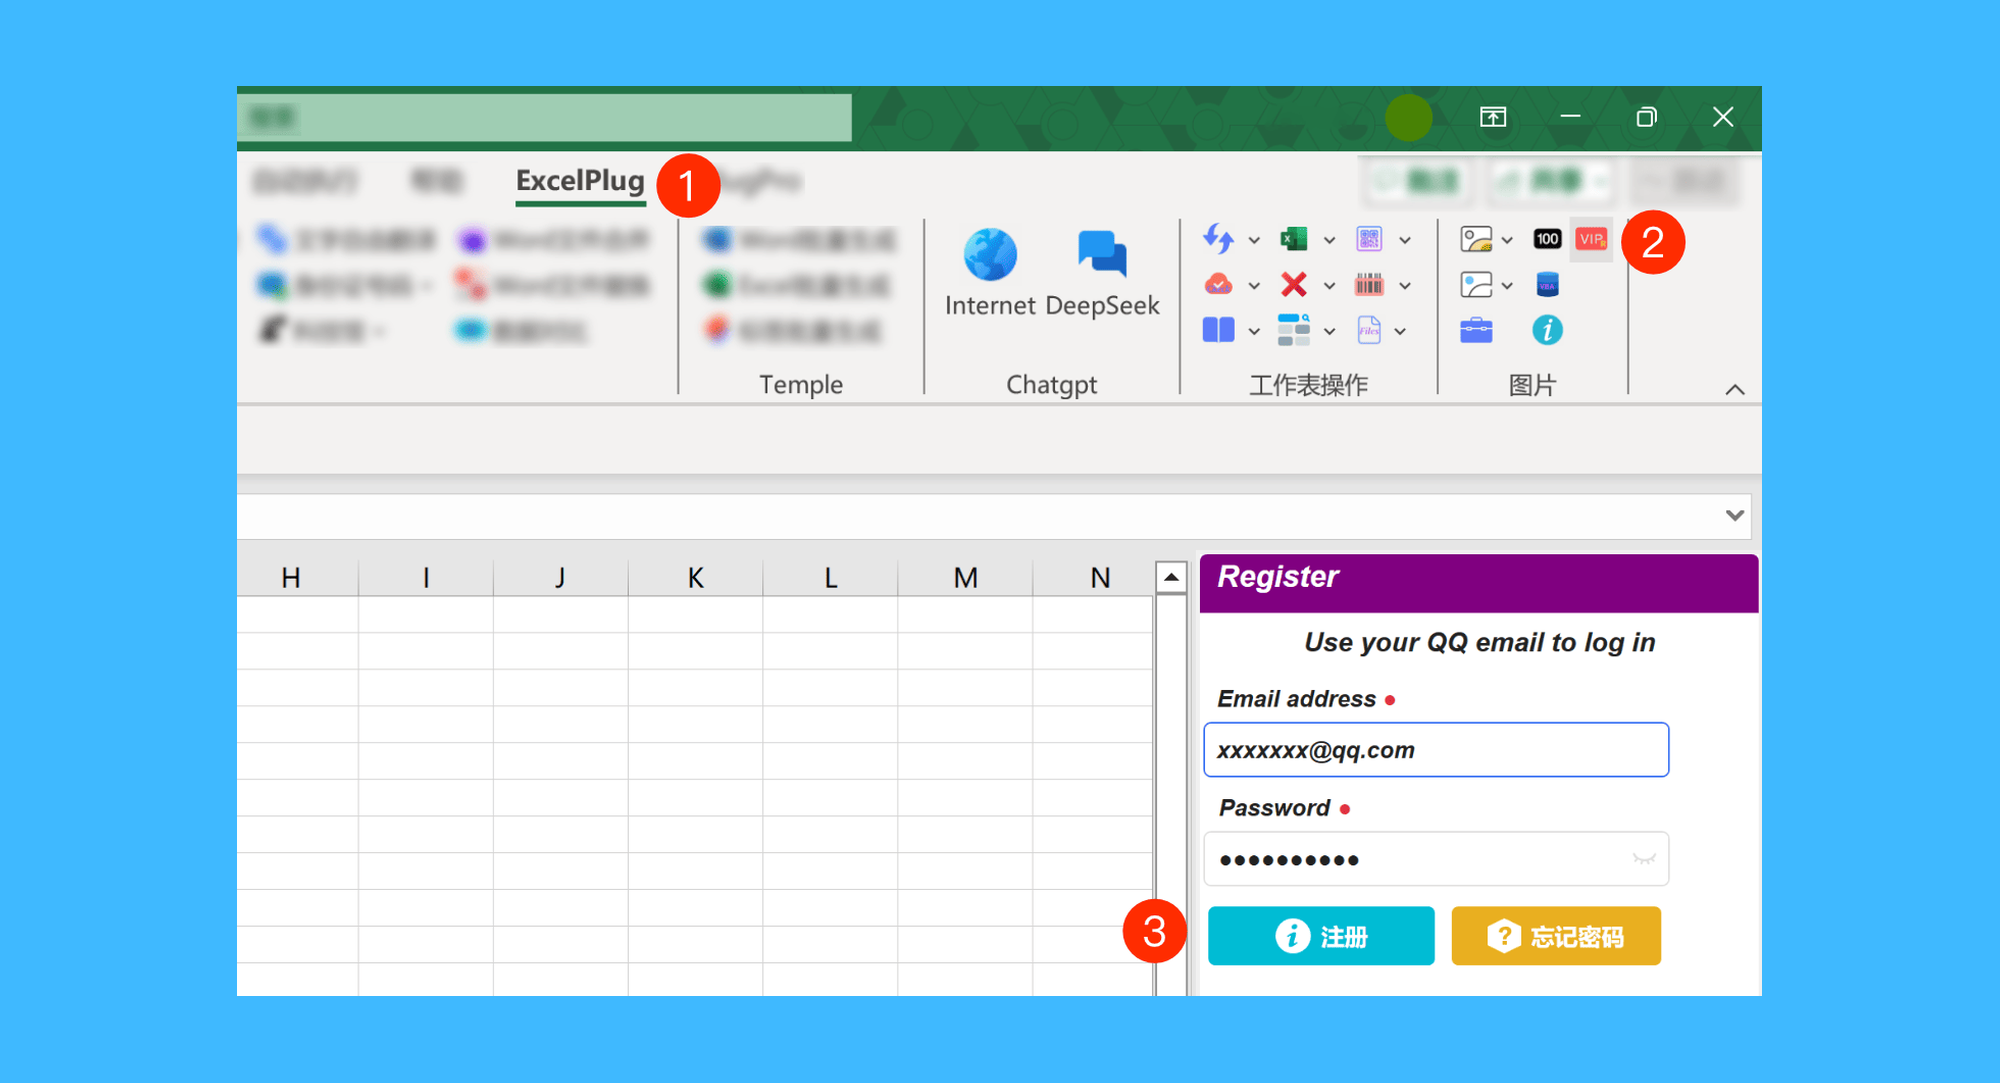
Task: Click the sheet search grid icon
Action: pyautogui.click(x=1293, y=330)
